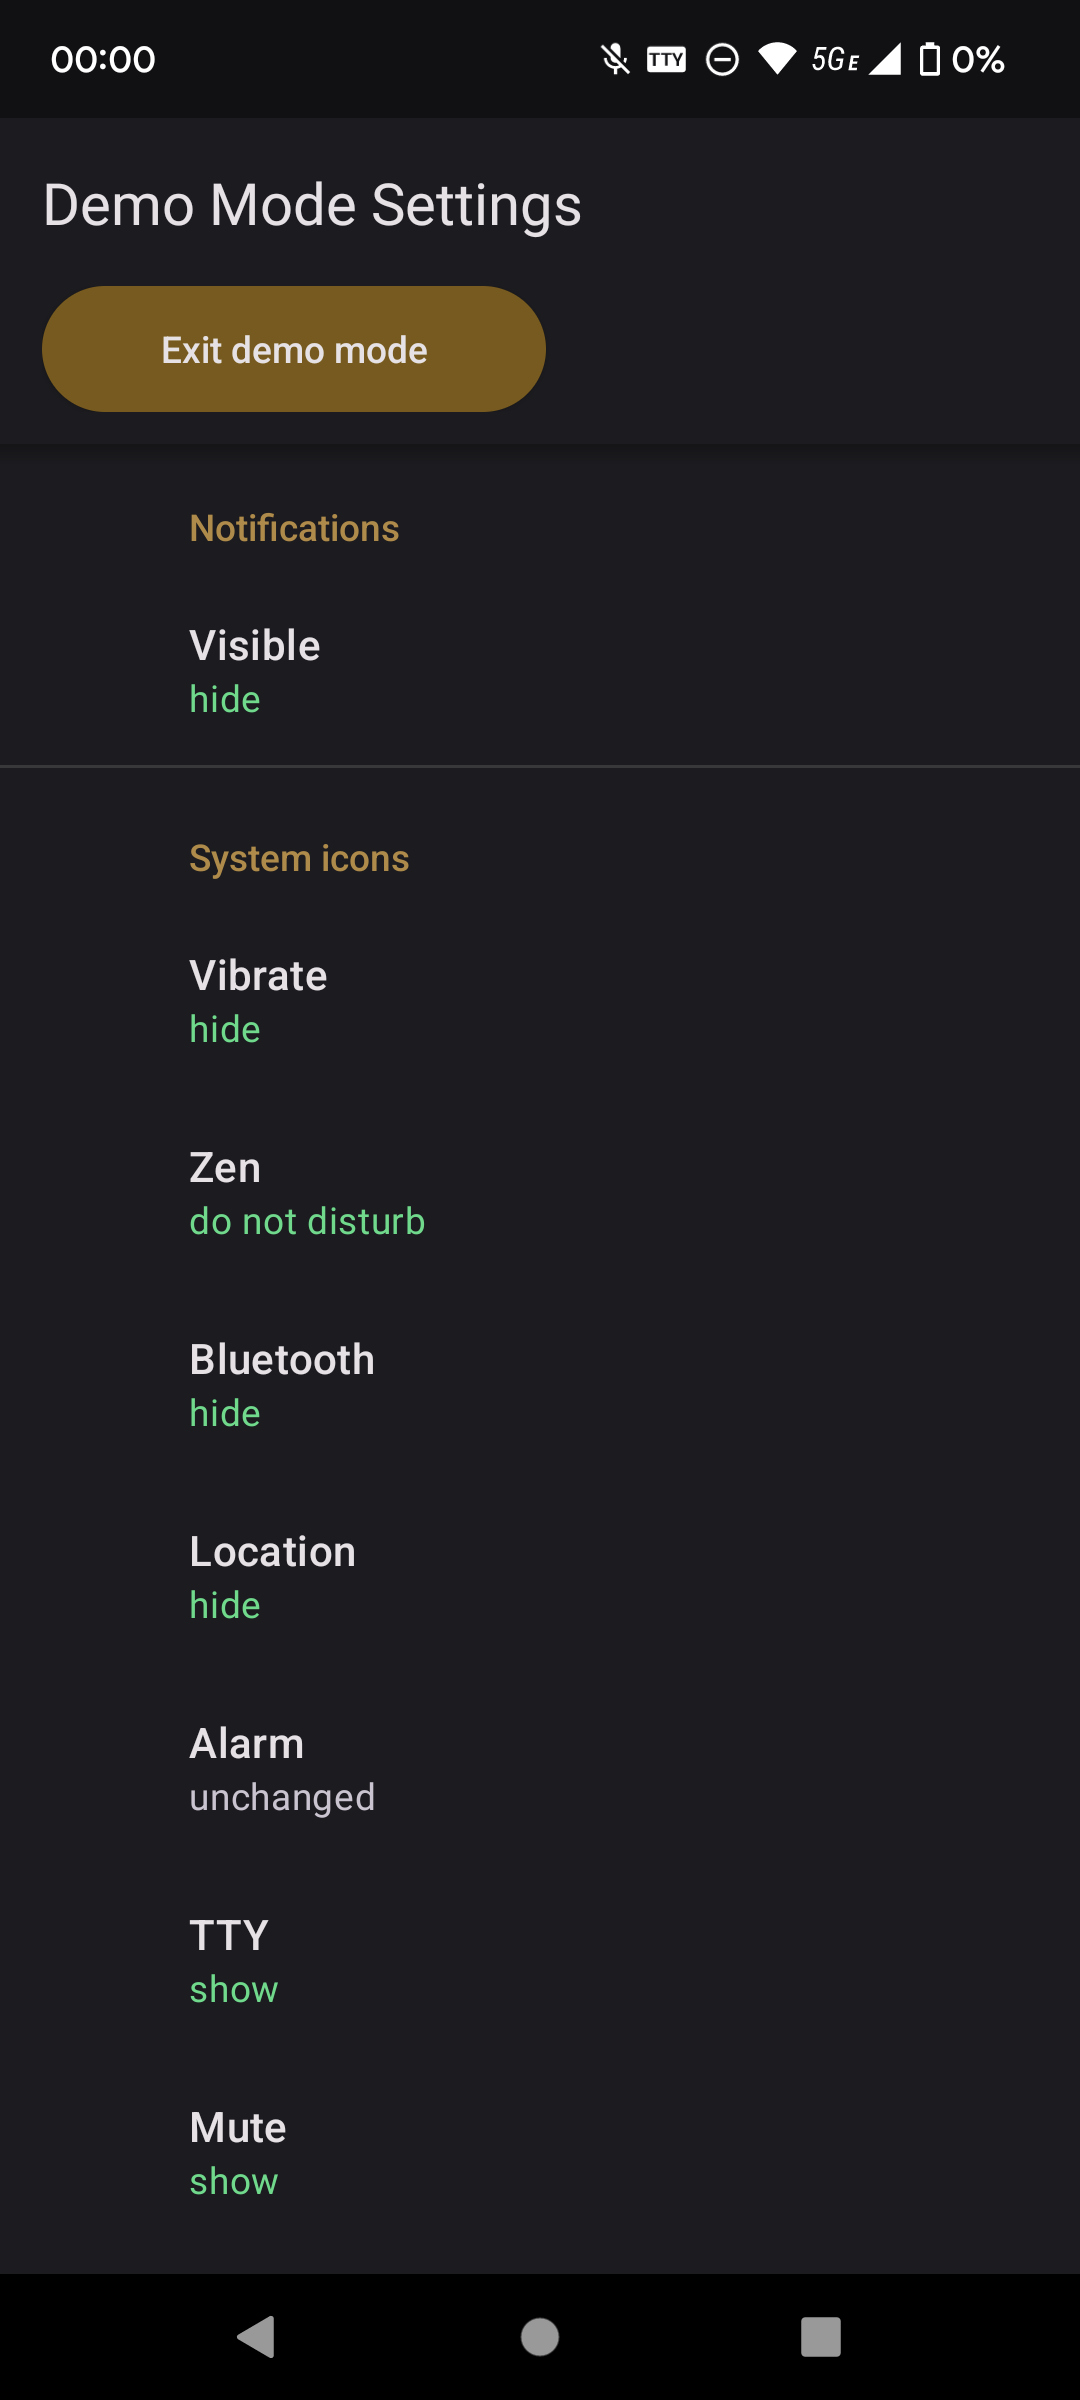The height and width of the screenshot is (2400, 1080).
Task: Tap the Wi-Fi signal icon
Action: pyautogui.click(x=777, y=59)
